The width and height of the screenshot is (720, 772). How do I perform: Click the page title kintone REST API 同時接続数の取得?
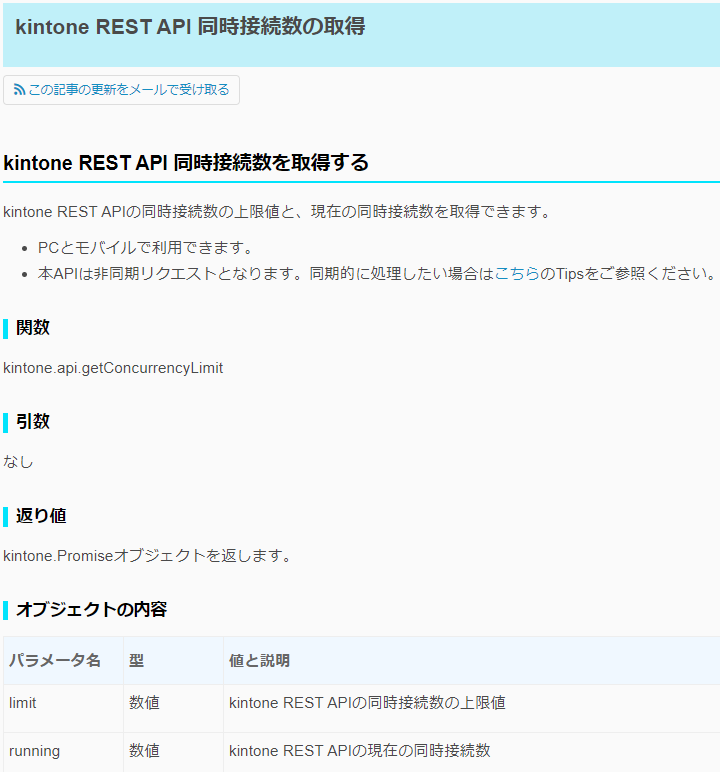pyautogui.click(x=190, y=27)
